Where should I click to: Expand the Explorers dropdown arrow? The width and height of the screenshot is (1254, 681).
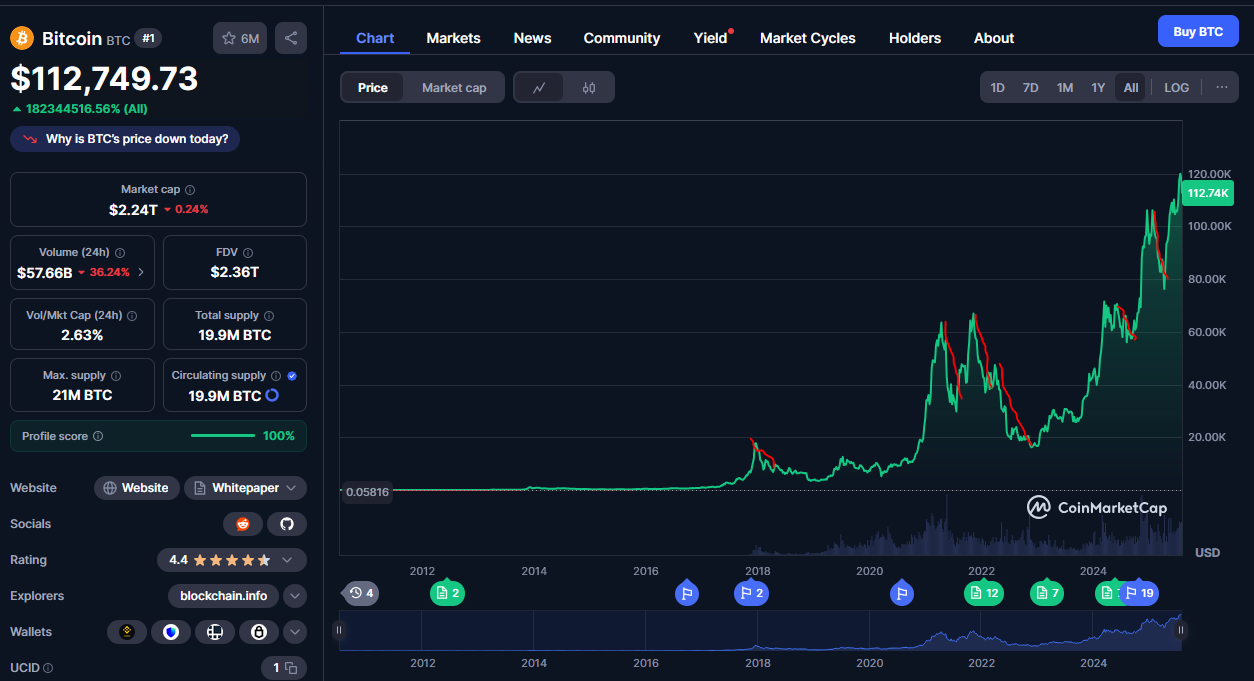tap(295, 596)
